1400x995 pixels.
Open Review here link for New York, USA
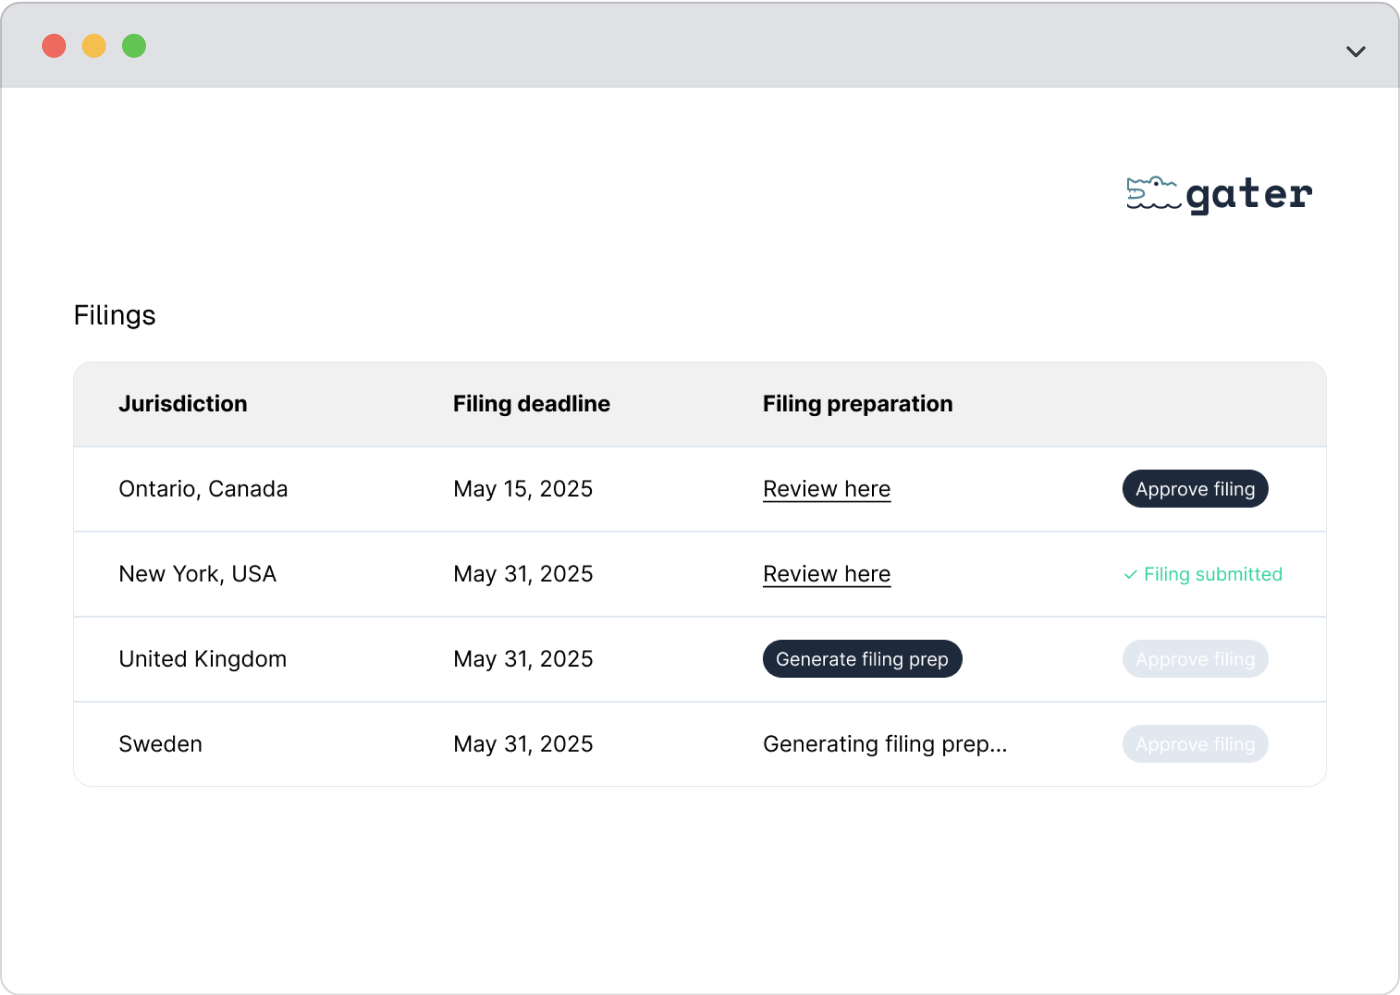coord(826,574)
